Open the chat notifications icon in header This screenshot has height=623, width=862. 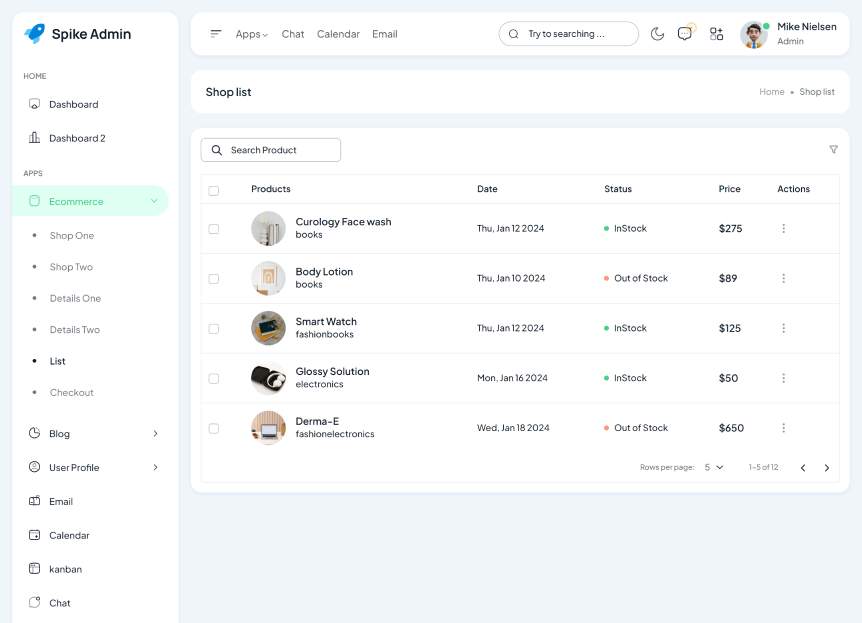pyautogui.click(x=685, y=34)
